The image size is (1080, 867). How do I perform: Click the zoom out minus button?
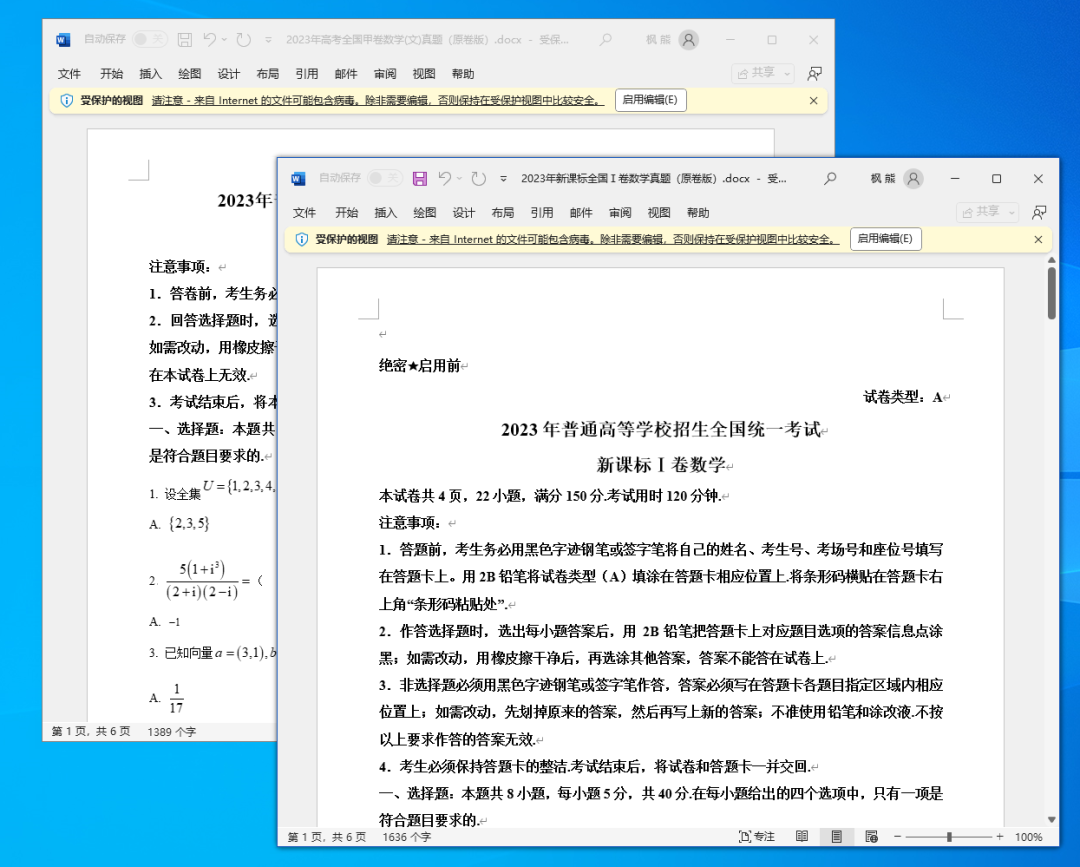(897, 837)
